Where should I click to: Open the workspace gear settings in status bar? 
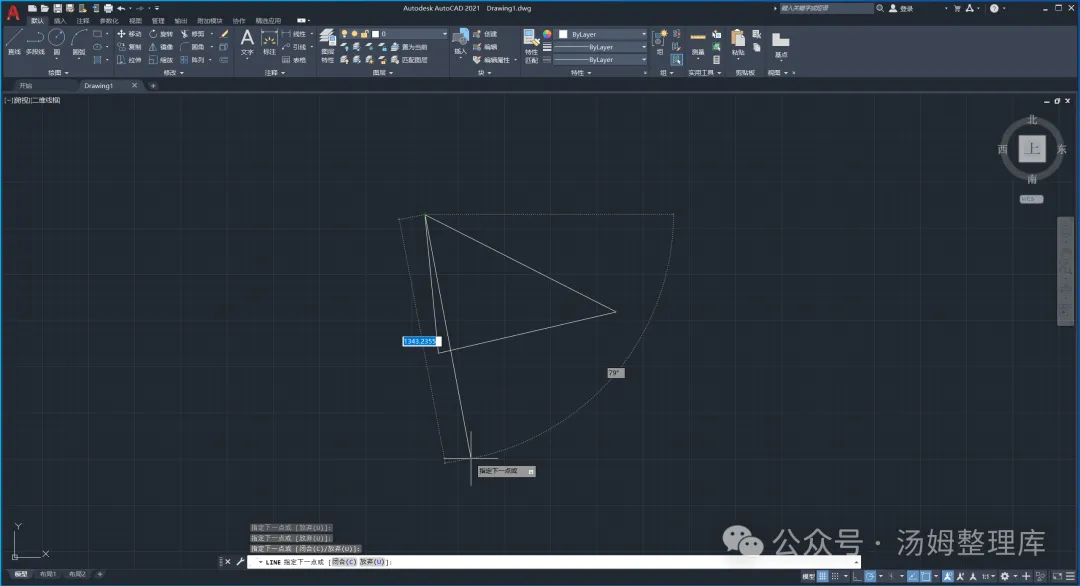click(x=1005, y=576)
